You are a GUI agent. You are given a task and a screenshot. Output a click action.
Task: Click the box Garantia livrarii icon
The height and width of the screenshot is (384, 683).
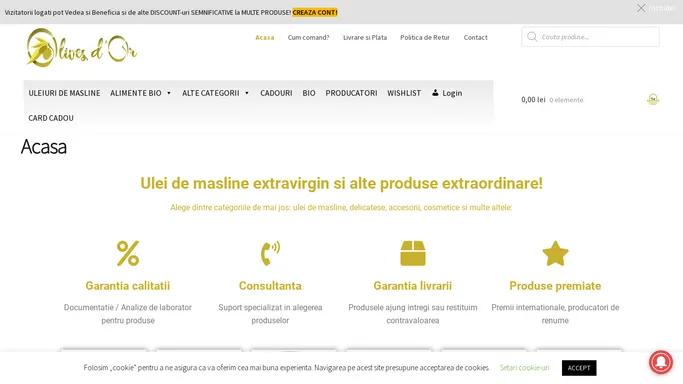[x=413, y=253]
